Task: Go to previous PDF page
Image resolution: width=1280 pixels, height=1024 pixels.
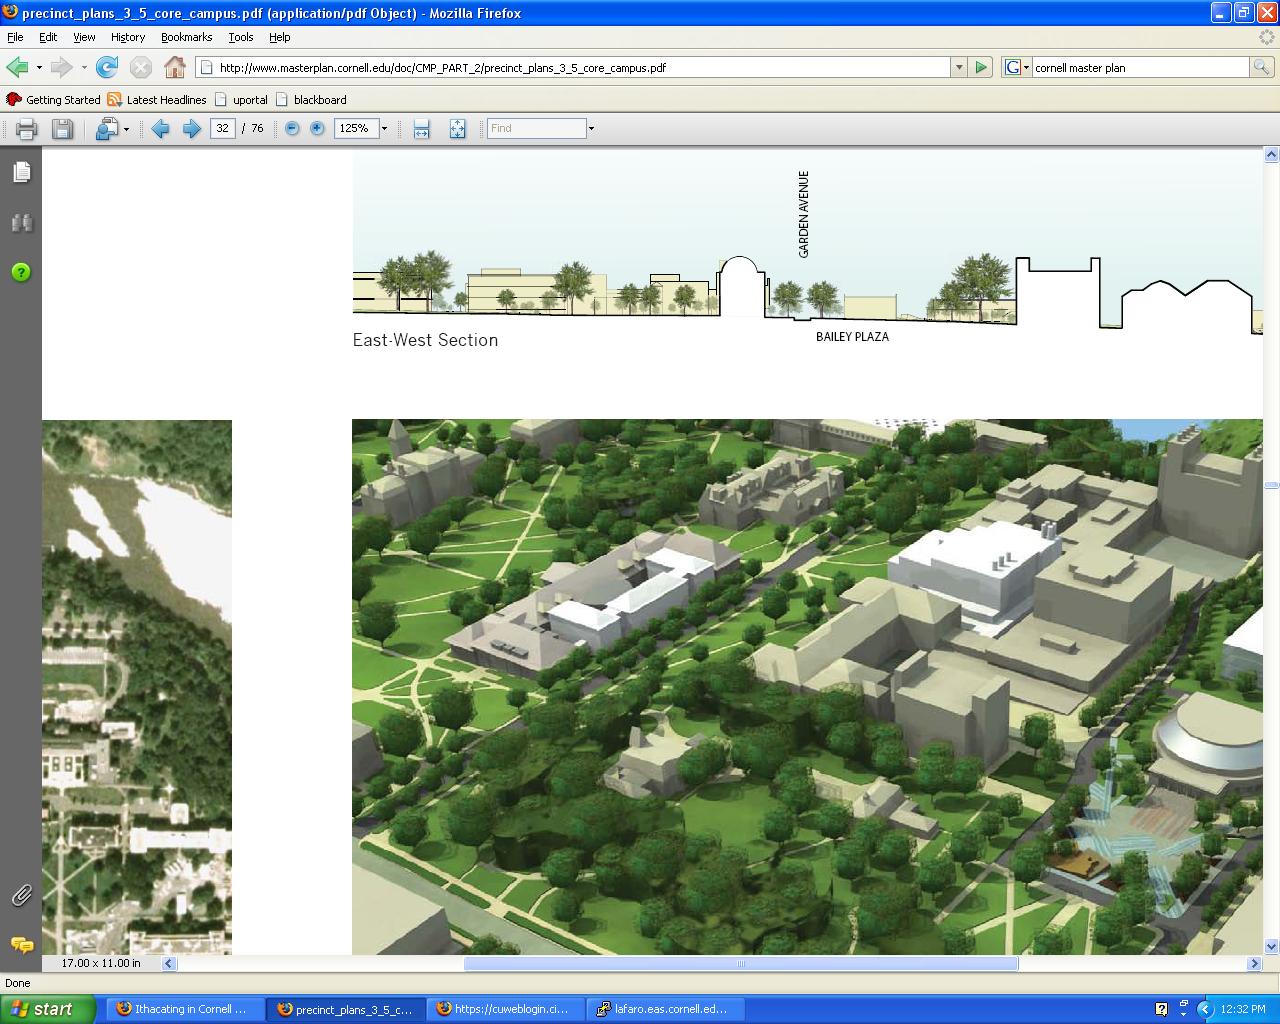Action: 160,129
